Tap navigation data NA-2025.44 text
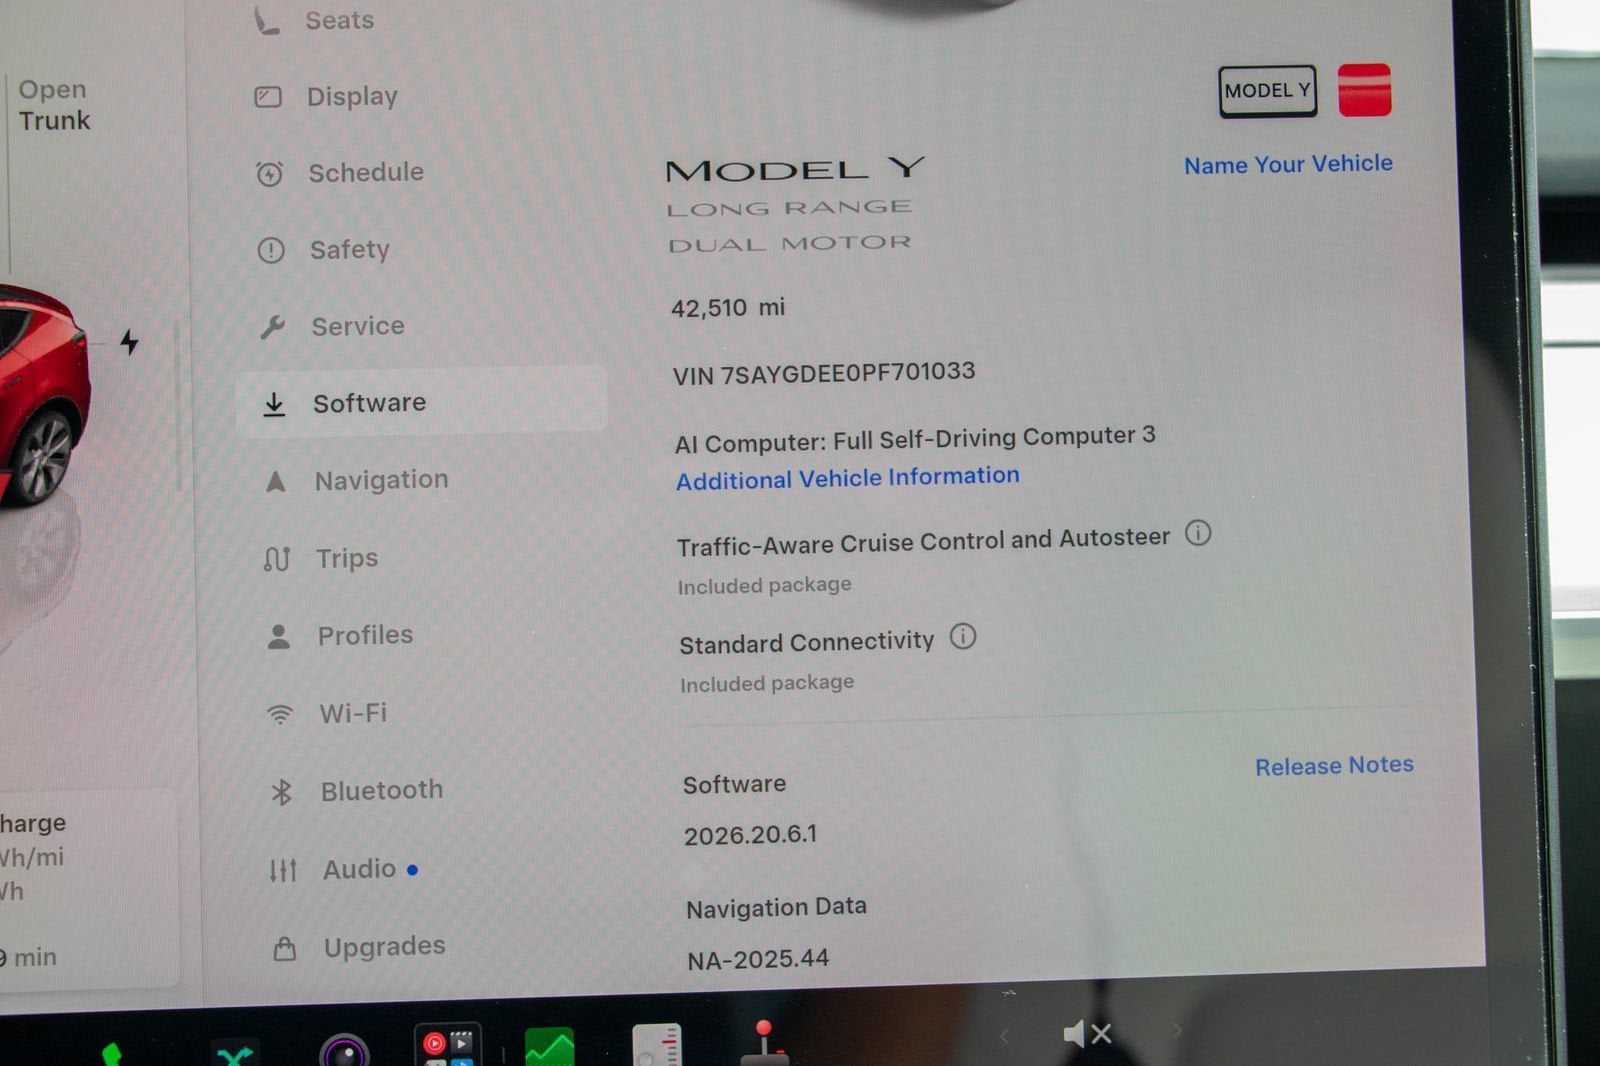The width and height of the screenshot is (1600, 1066). 758,959
